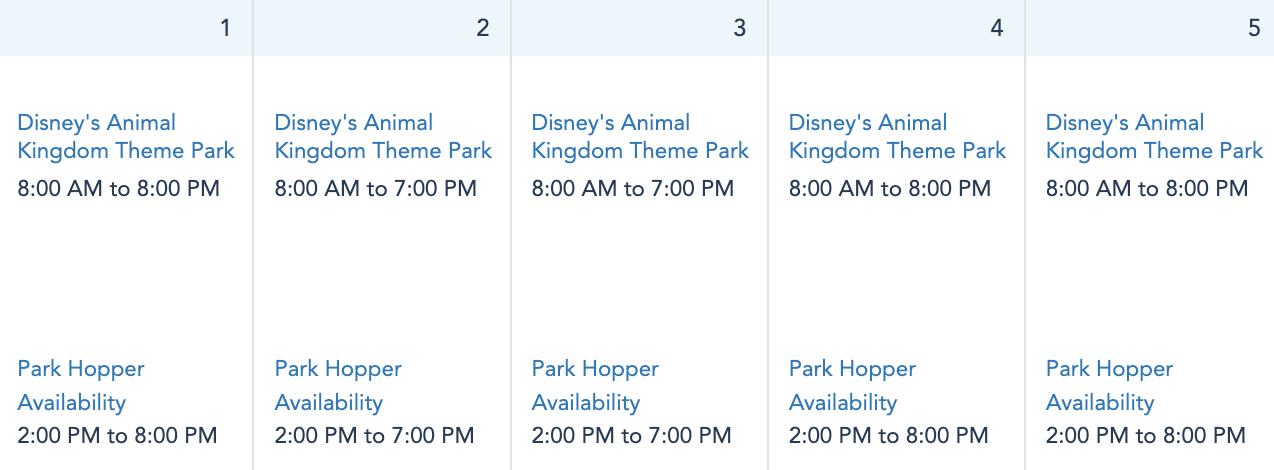Select day 4 in the calendar header
Viewport: 1274px width, 470px height.
[x=997, y=28]
